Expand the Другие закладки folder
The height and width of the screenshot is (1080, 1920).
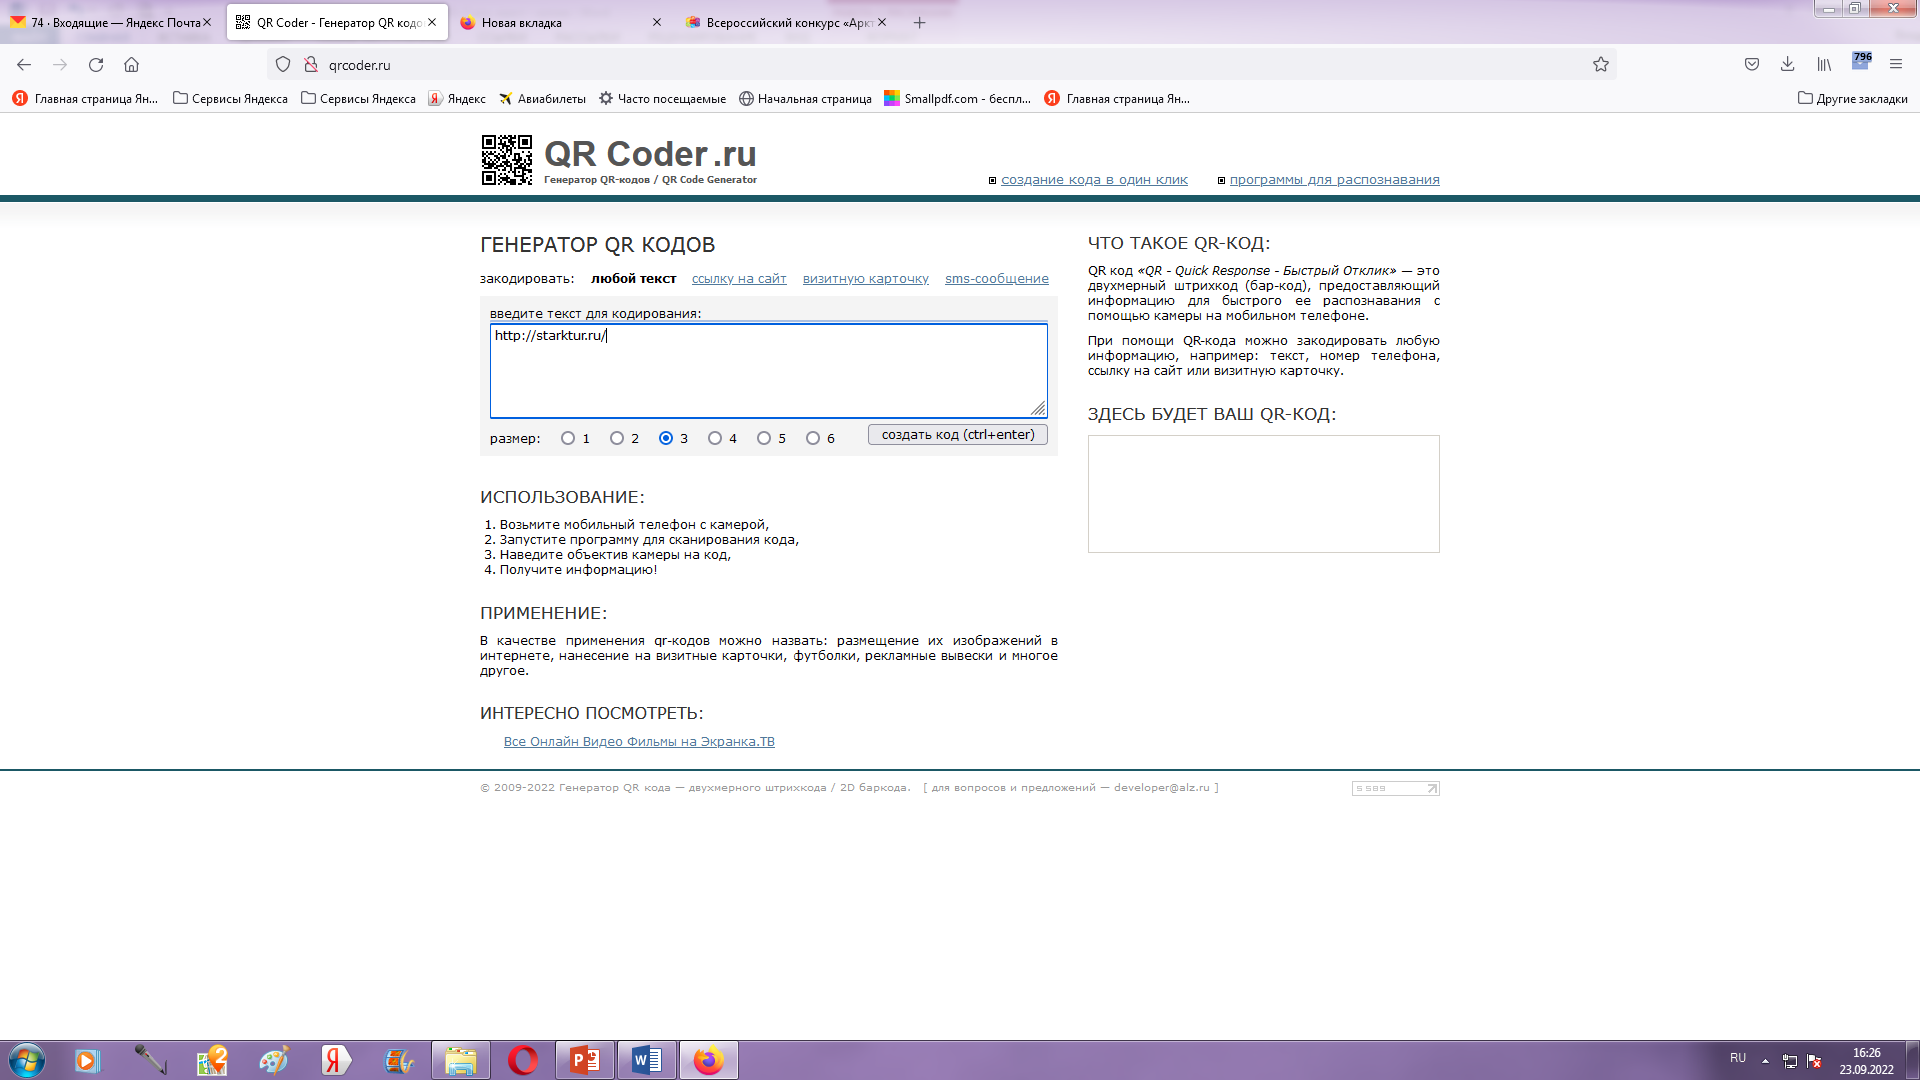(x=1852, y=98)
